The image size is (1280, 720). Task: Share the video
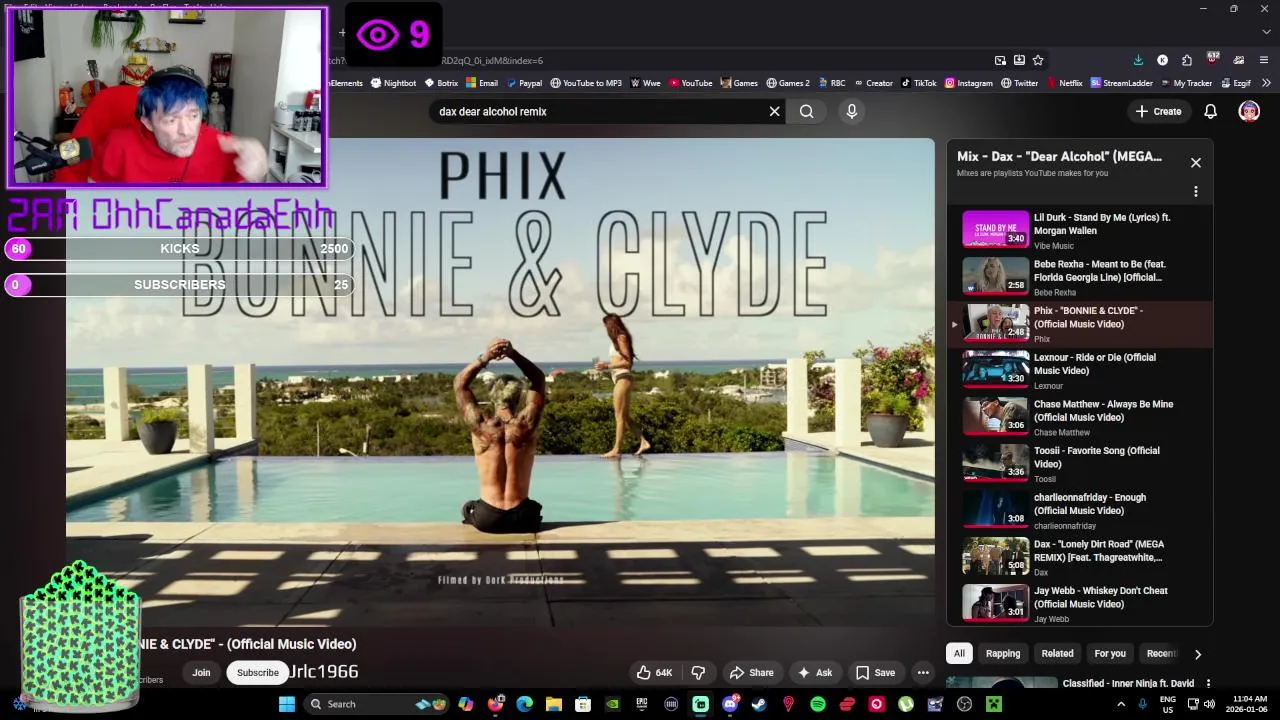click(x=752, y=672)
